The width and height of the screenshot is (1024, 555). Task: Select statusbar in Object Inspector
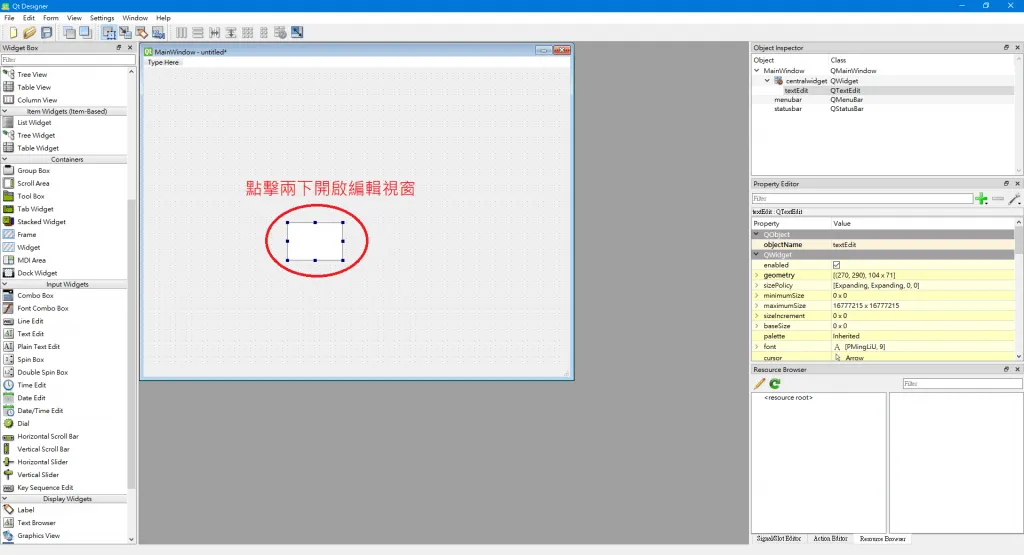coord(788,109)
